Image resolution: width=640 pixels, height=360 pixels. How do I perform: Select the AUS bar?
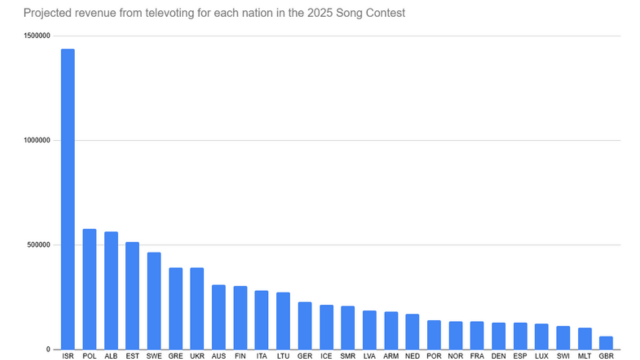[219, 317]
